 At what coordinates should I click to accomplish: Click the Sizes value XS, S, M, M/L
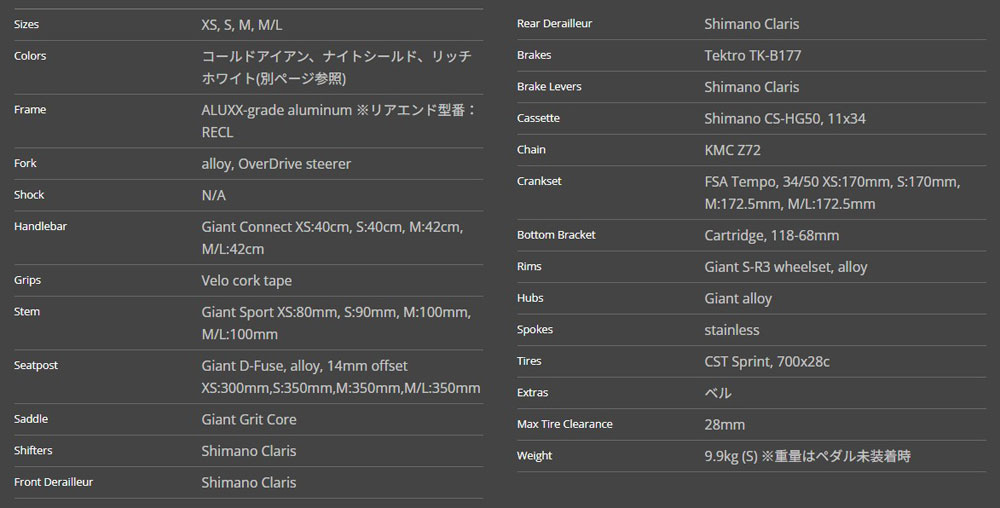tap(249, 24)
